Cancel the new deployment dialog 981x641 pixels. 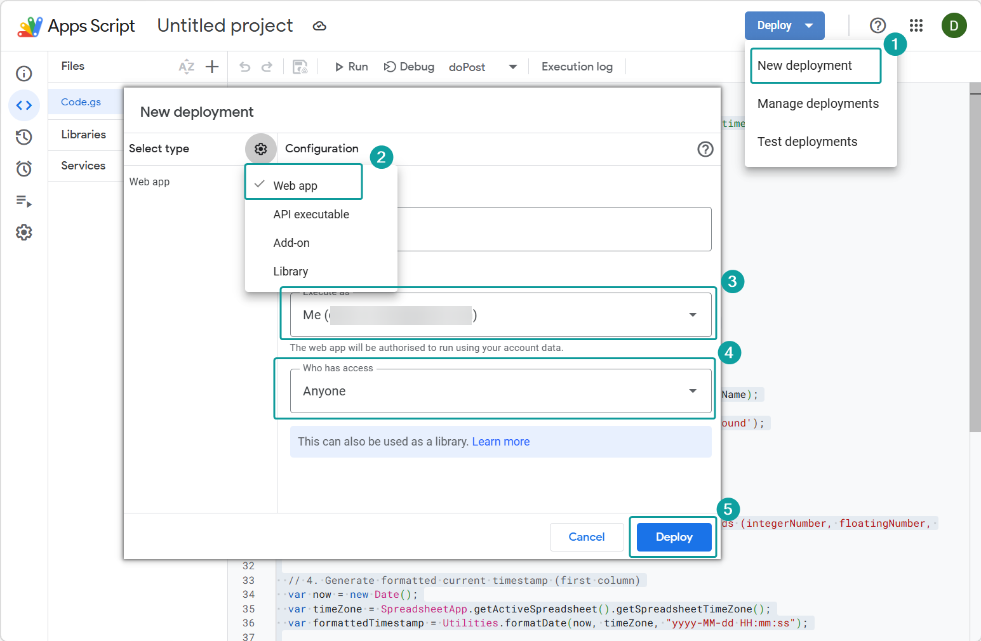[x=586, y=537]
